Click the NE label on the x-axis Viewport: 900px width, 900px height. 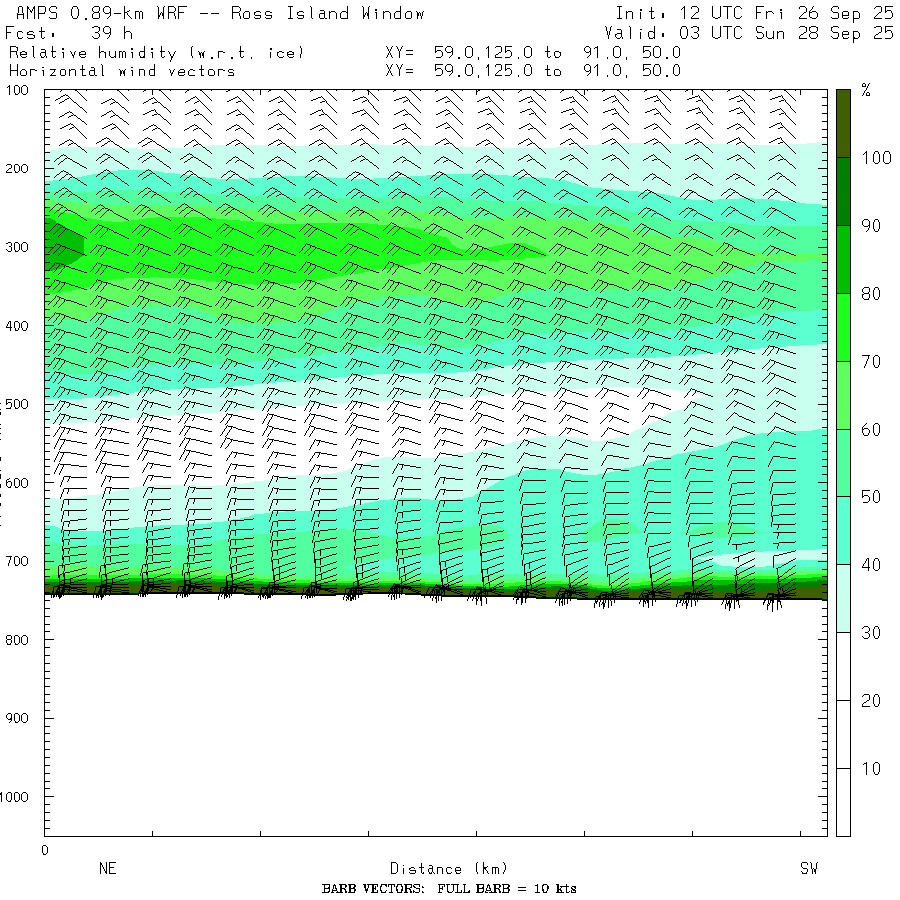107,869
